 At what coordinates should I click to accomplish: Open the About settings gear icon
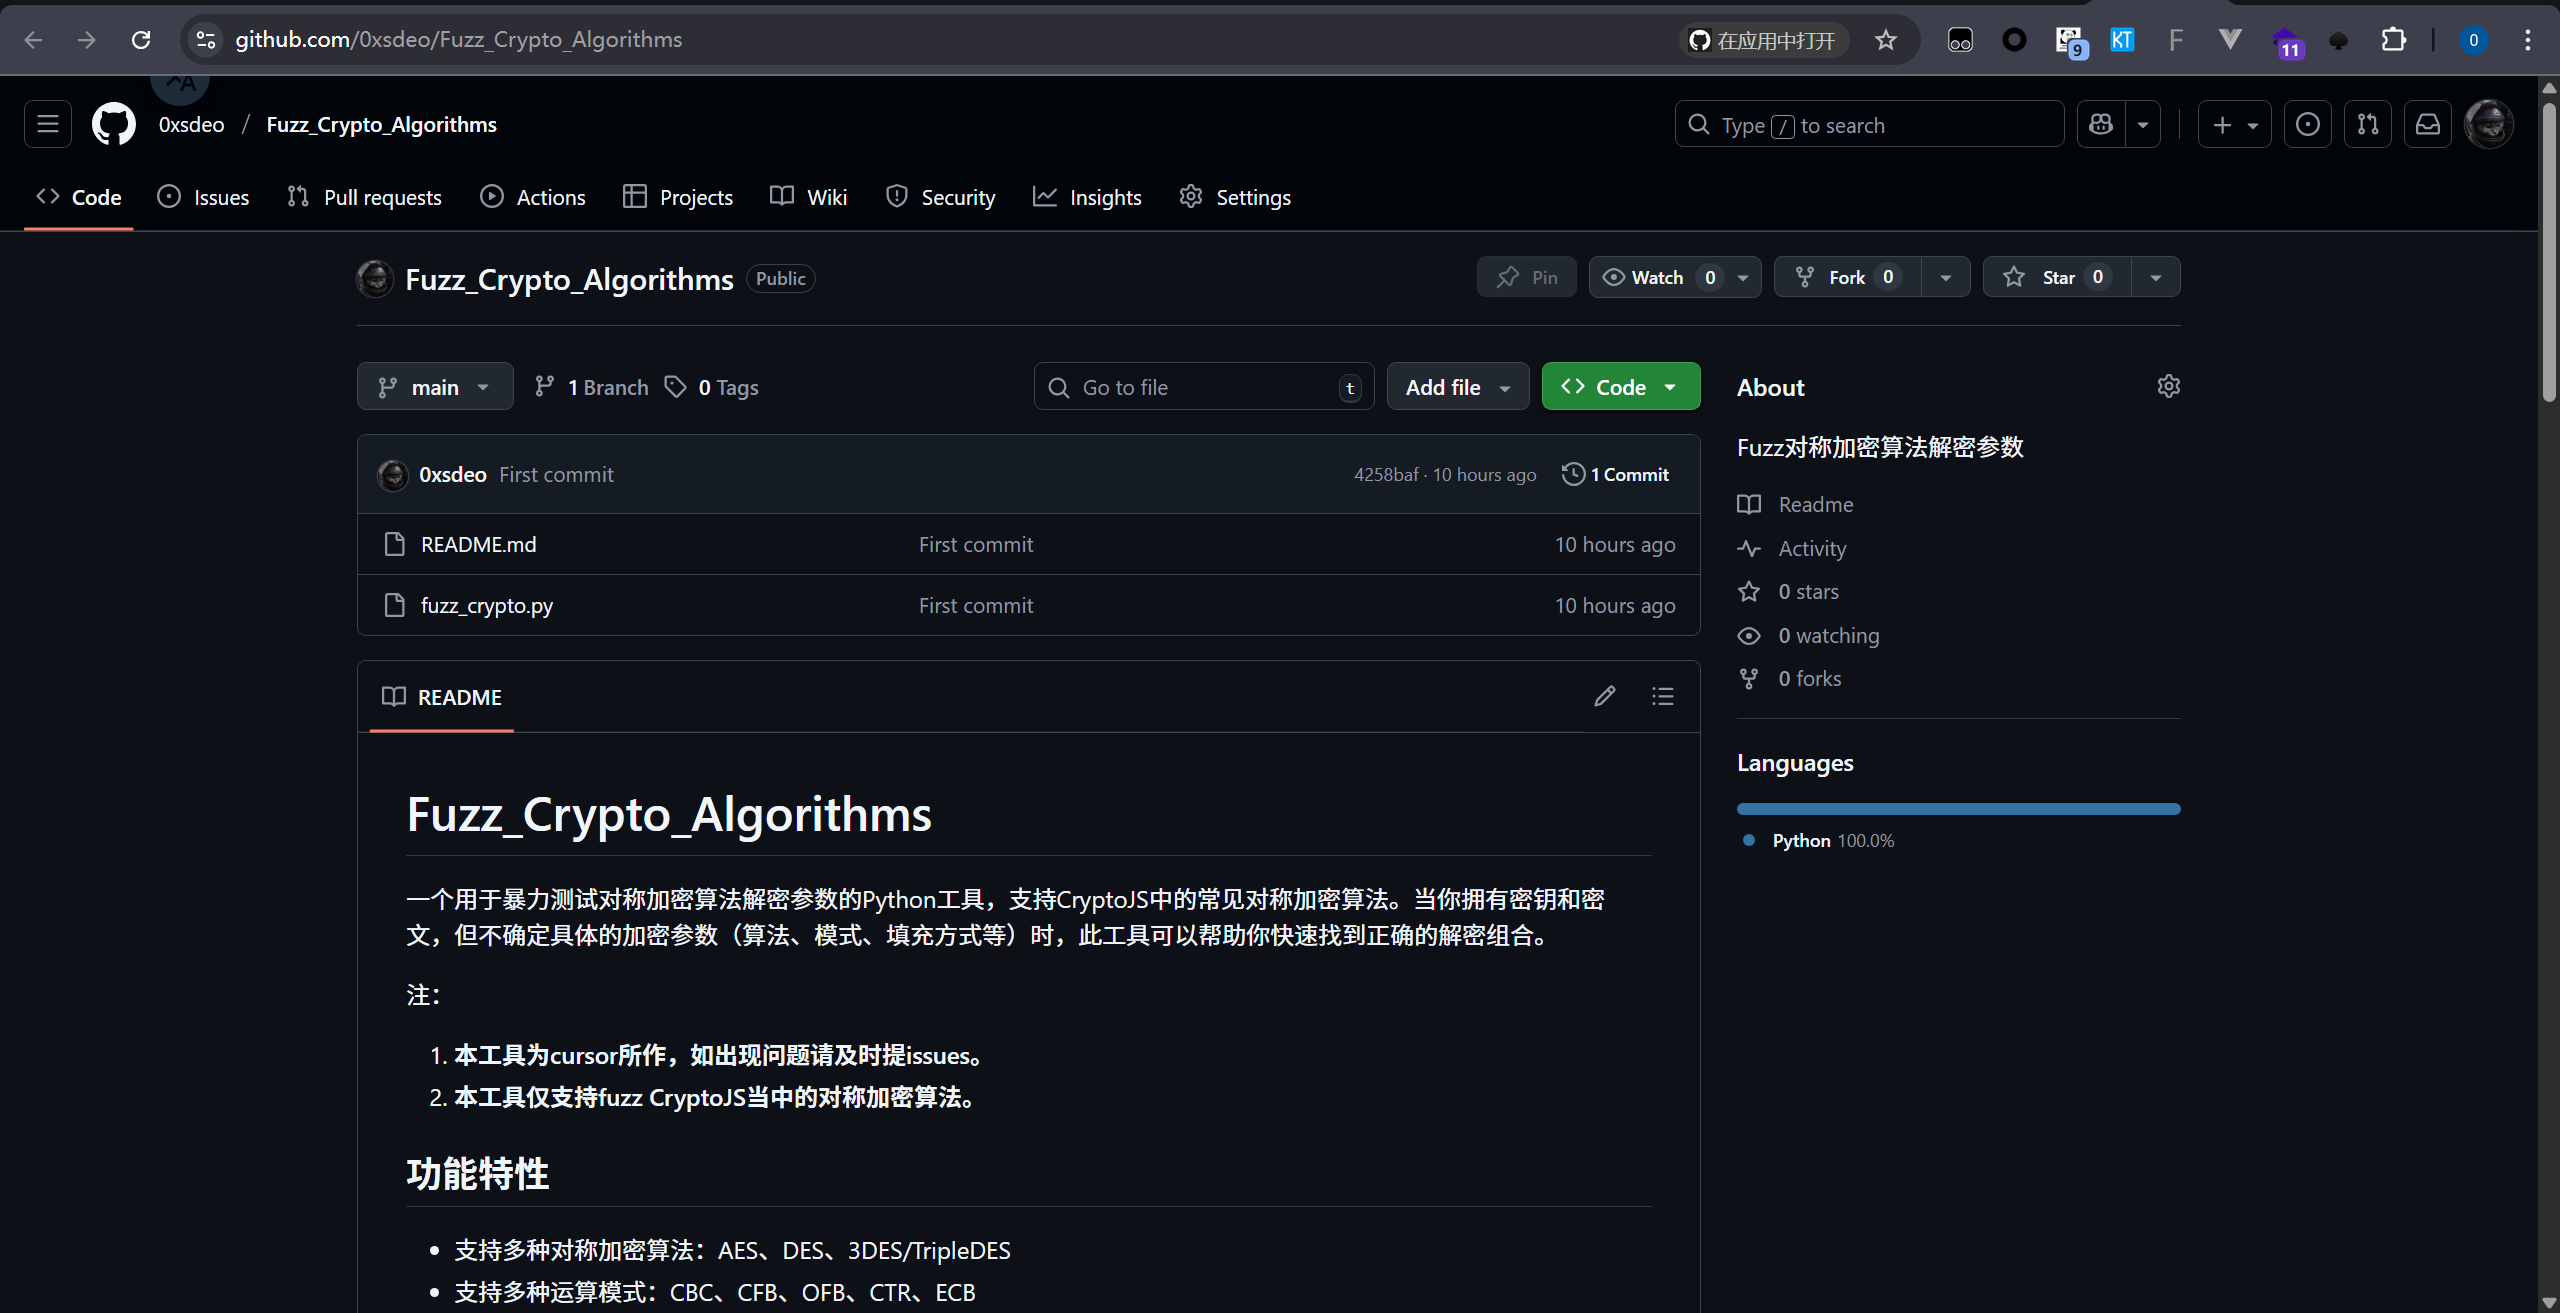(2168, 387)
